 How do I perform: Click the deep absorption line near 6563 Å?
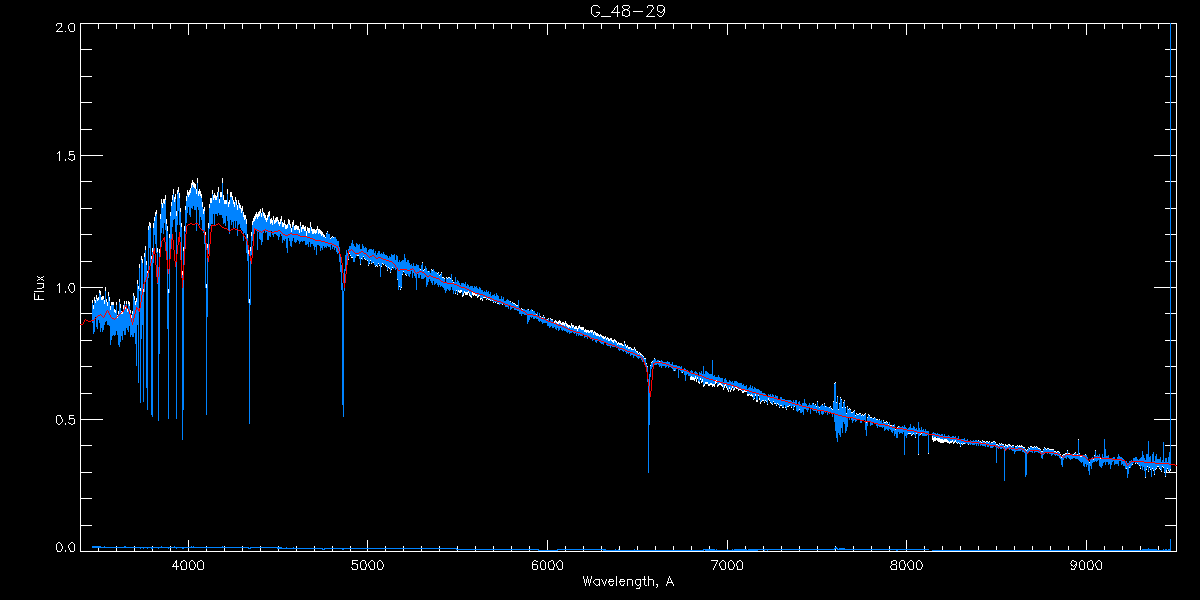649,415
